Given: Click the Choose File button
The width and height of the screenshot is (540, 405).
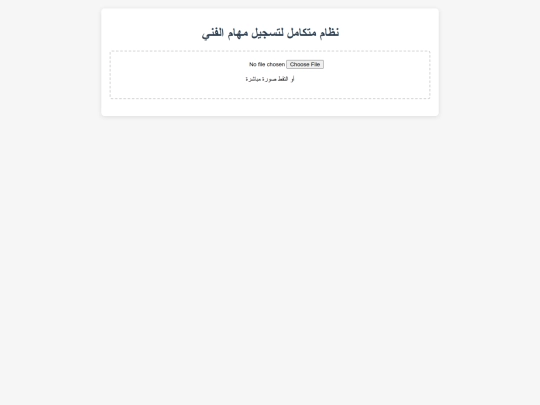Looking at the screenshot, I should 305,64.
